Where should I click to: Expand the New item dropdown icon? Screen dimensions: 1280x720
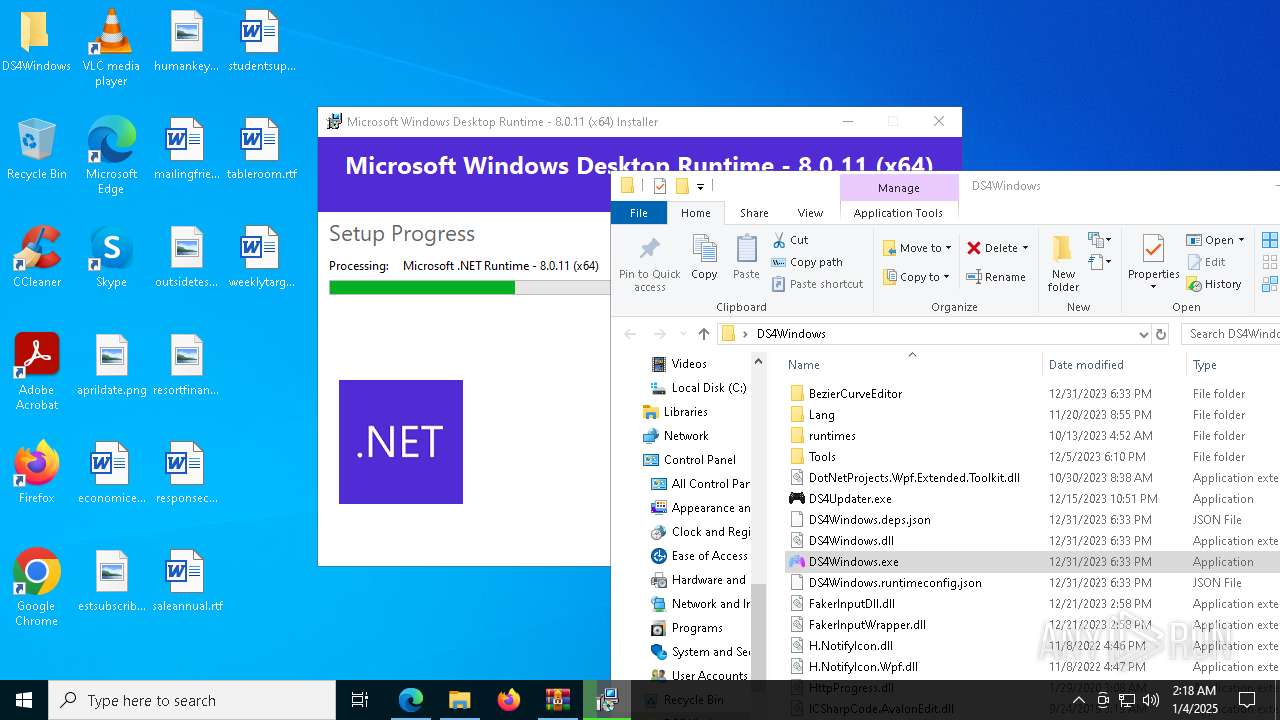point(1099,241)
